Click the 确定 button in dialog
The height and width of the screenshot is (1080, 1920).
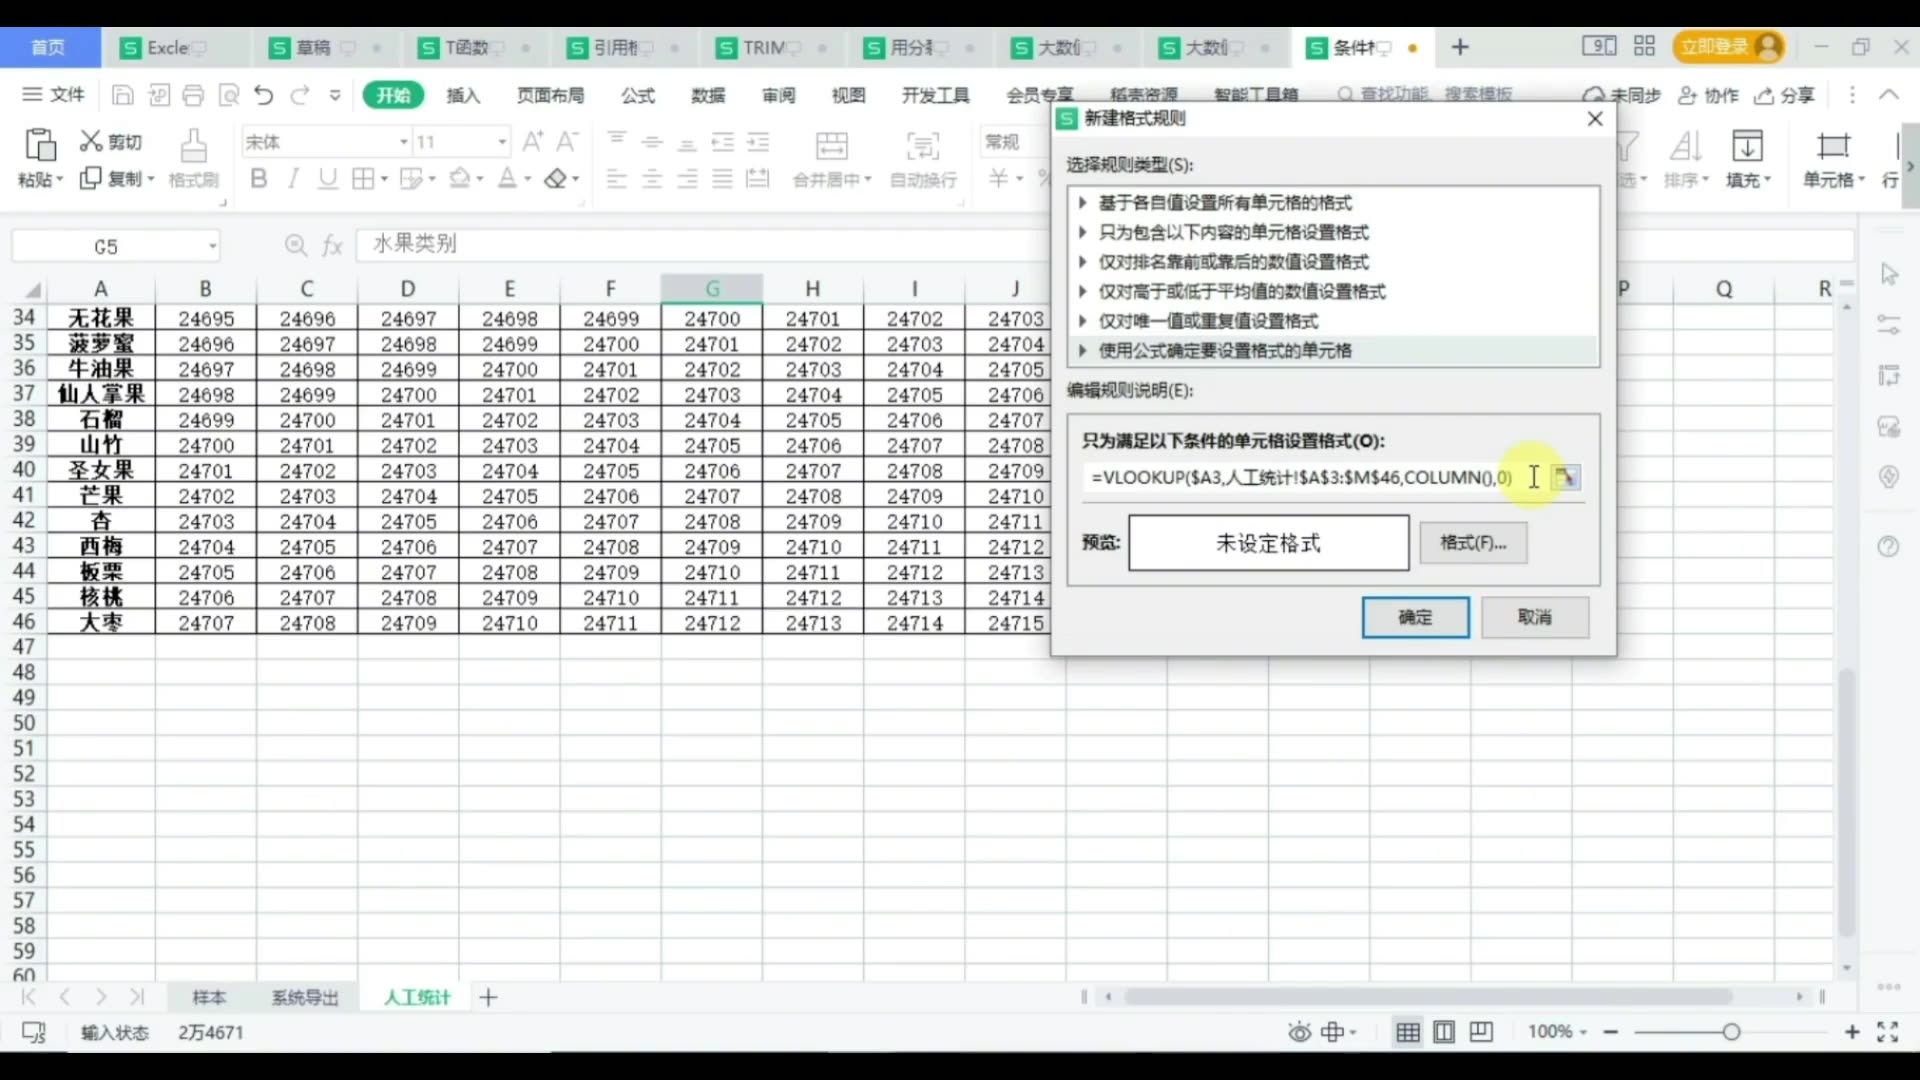(1415, 617)
